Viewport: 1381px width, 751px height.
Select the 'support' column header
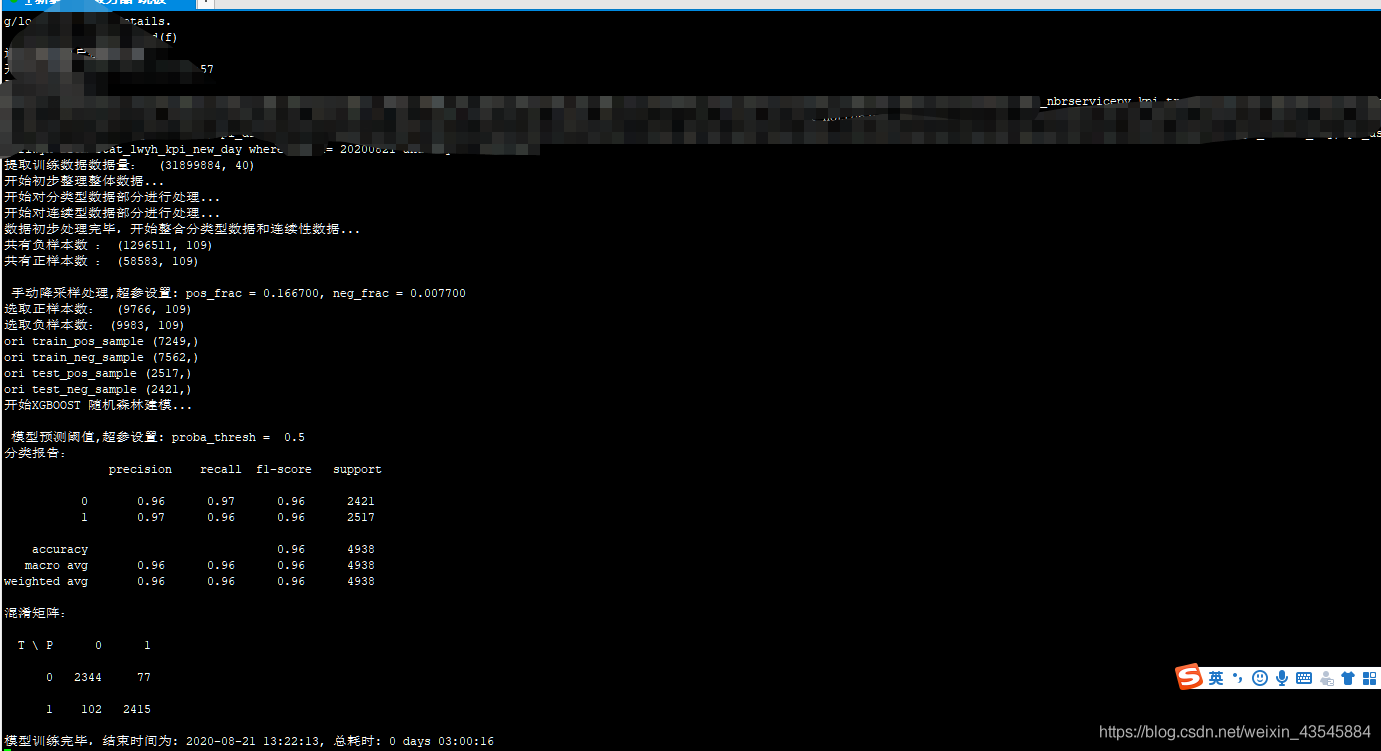(x=357, y=469)
